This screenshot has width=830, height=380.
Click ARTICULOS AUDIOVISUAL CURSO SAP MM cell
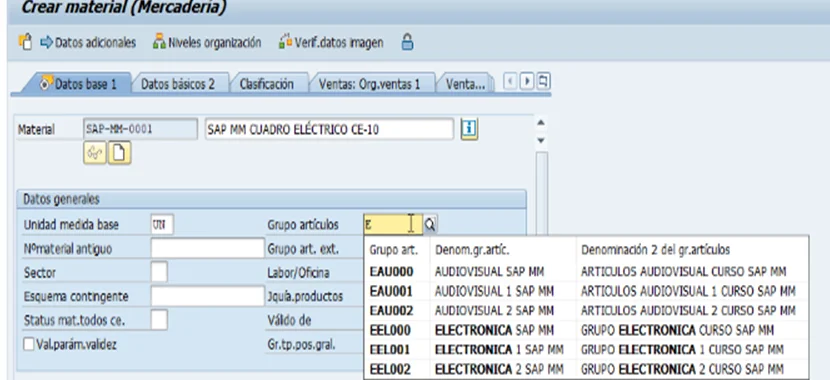click(x=683, y=272)
